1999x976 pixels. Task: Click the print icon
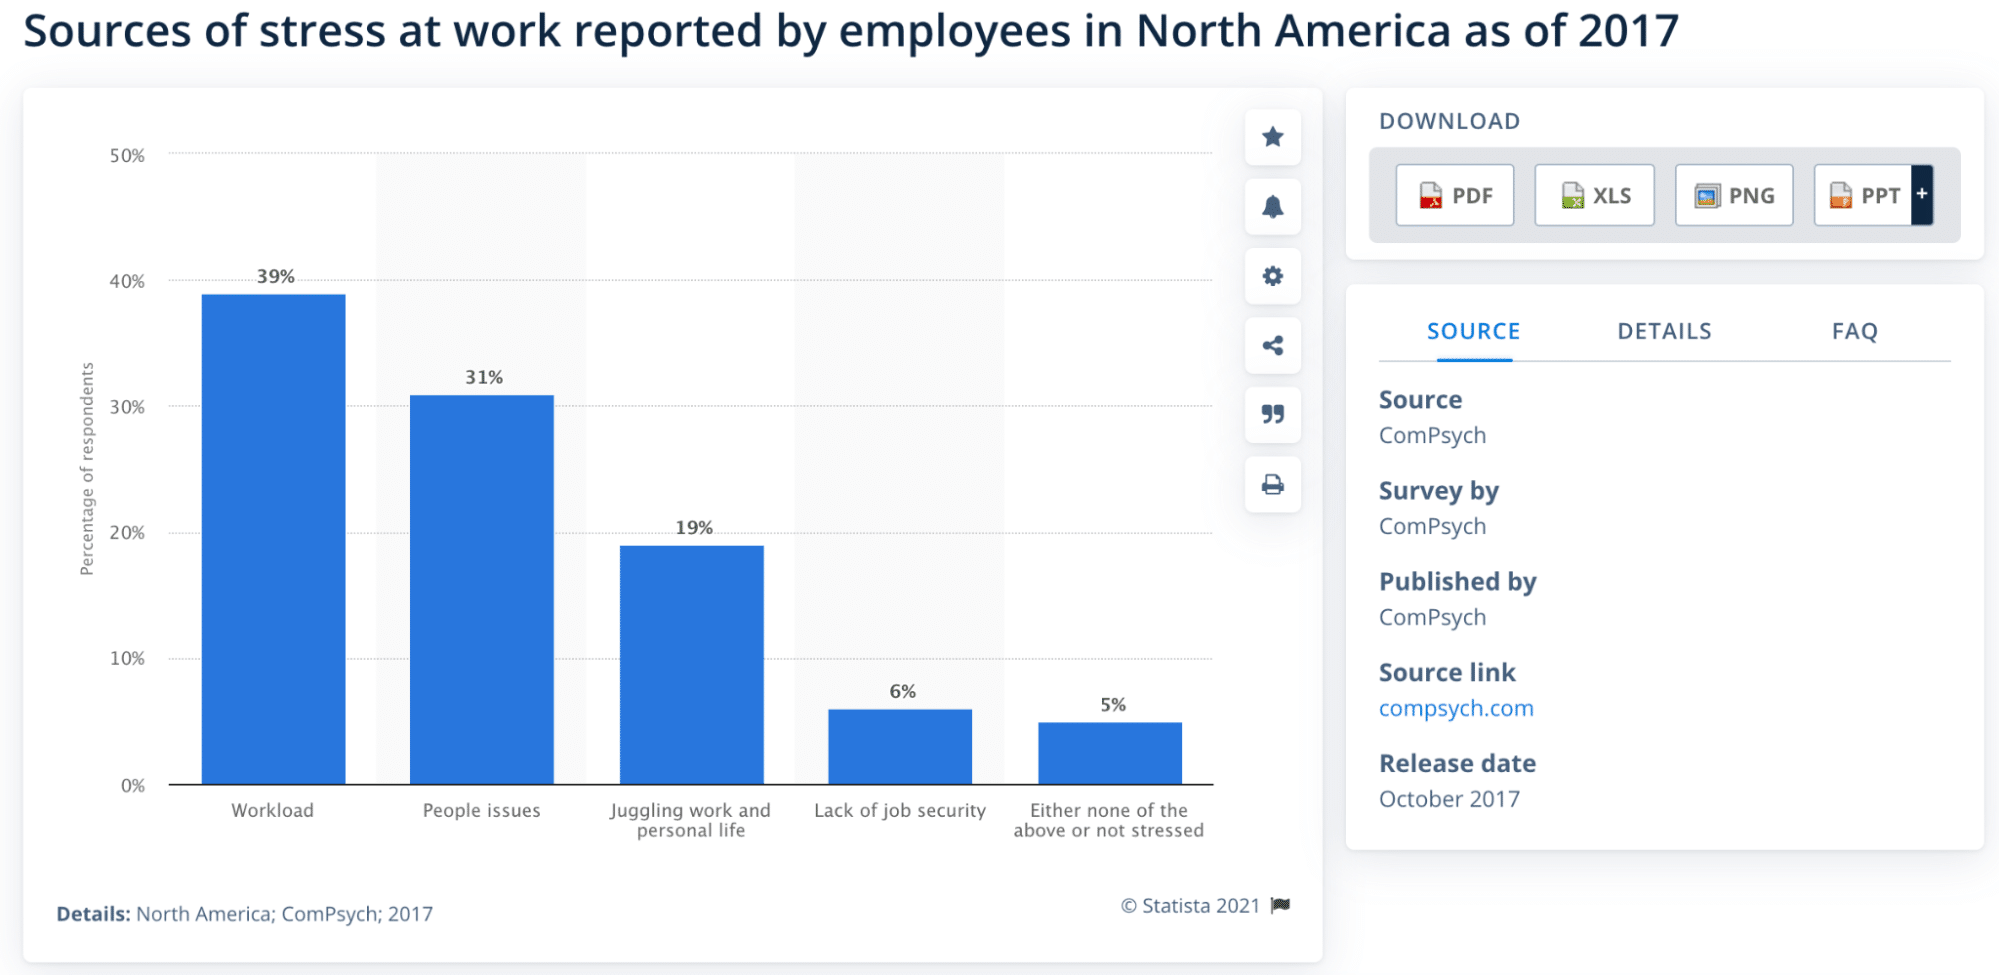coord(1272,485)
